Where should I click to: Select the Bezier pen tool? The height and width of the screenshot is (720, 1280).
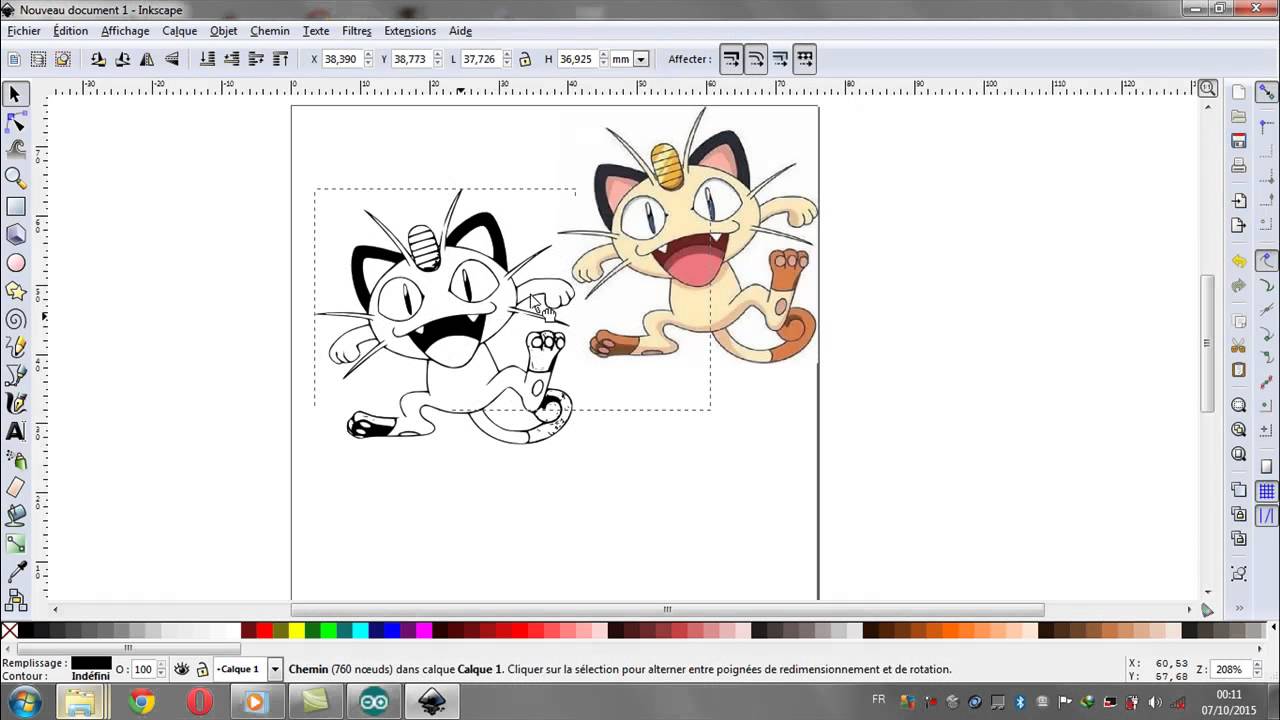coord(15,375)
